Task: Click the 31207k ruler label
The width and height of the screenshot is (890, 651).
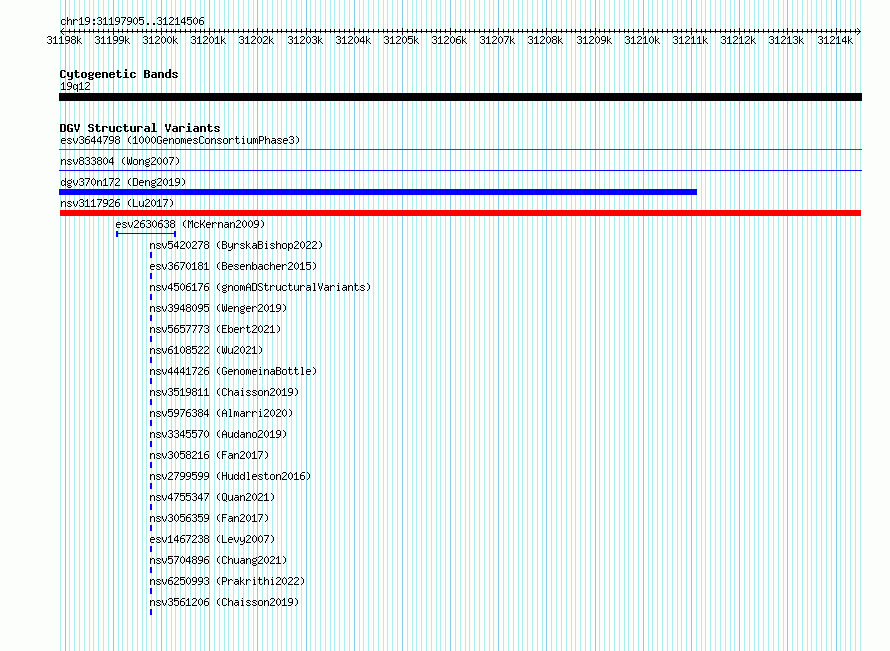Action: coord(497,40)
